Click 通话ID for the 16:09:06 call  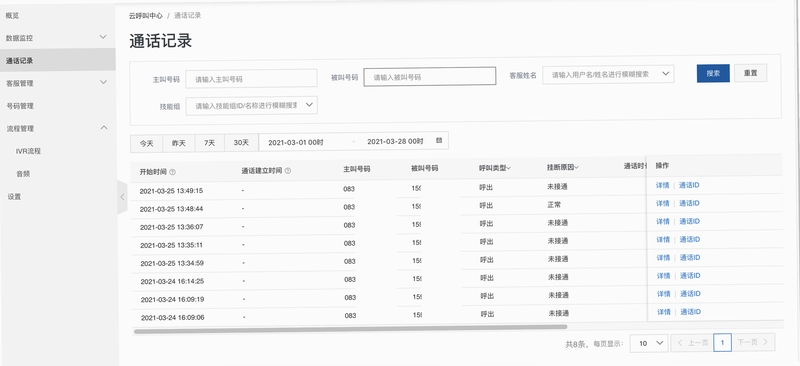tap(691, 312)
